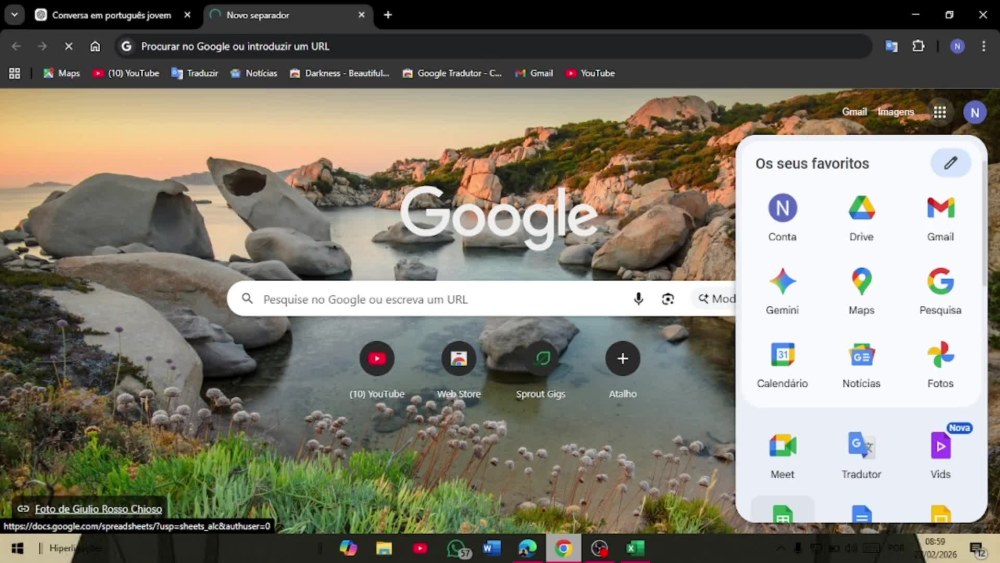1000x563 pixels.
Task: Open Fotos from the apps panel
Action: tap(940, 365)
